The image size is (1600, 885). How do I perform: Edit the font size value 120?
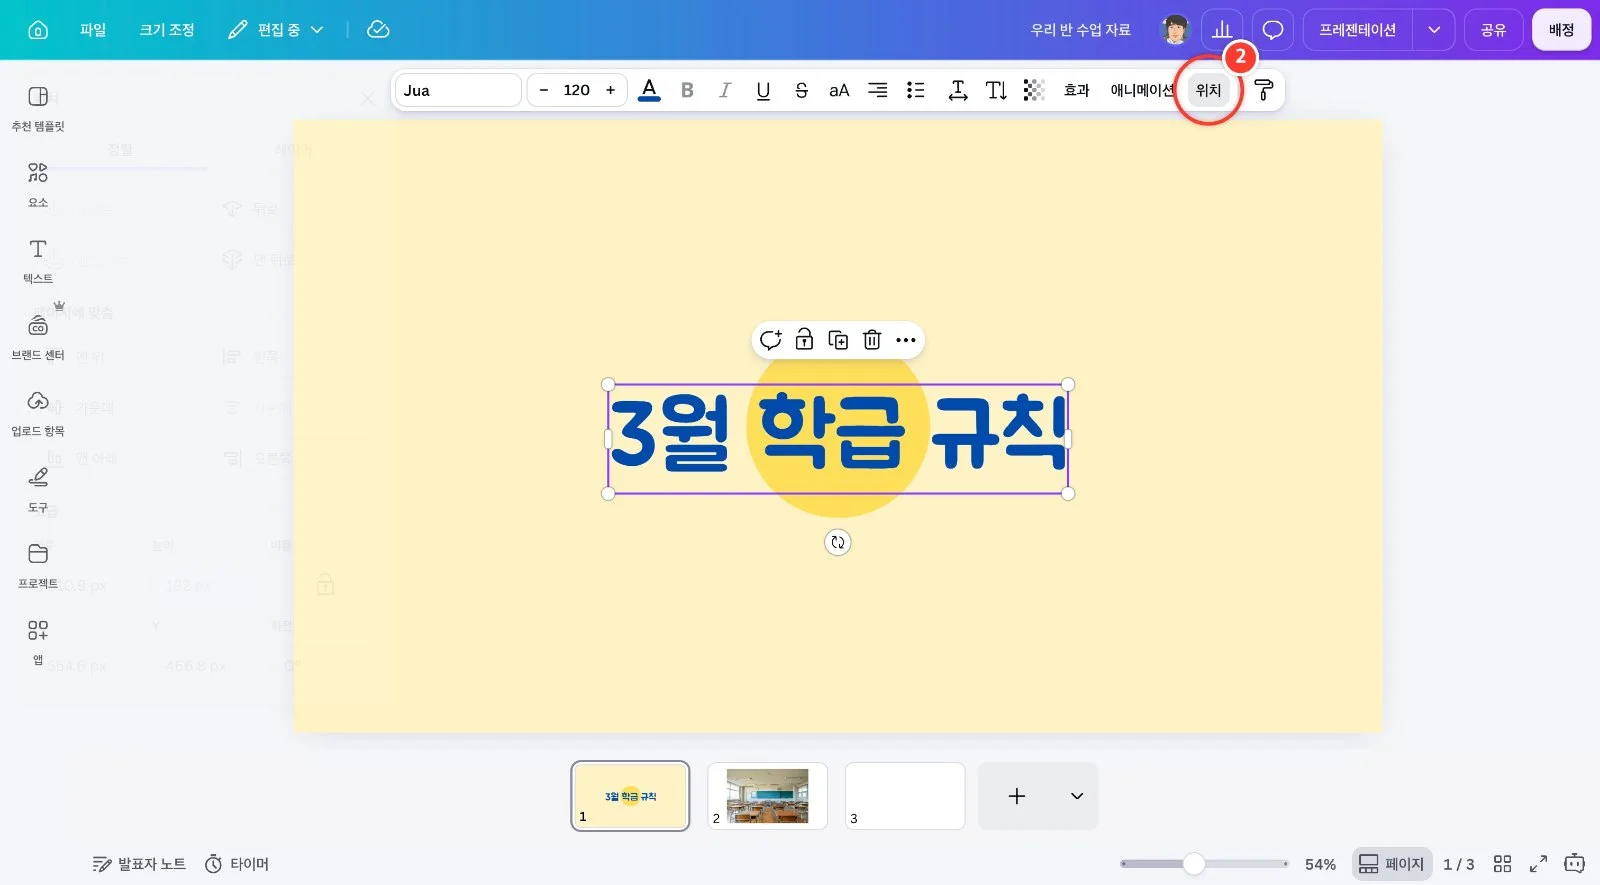577,90
